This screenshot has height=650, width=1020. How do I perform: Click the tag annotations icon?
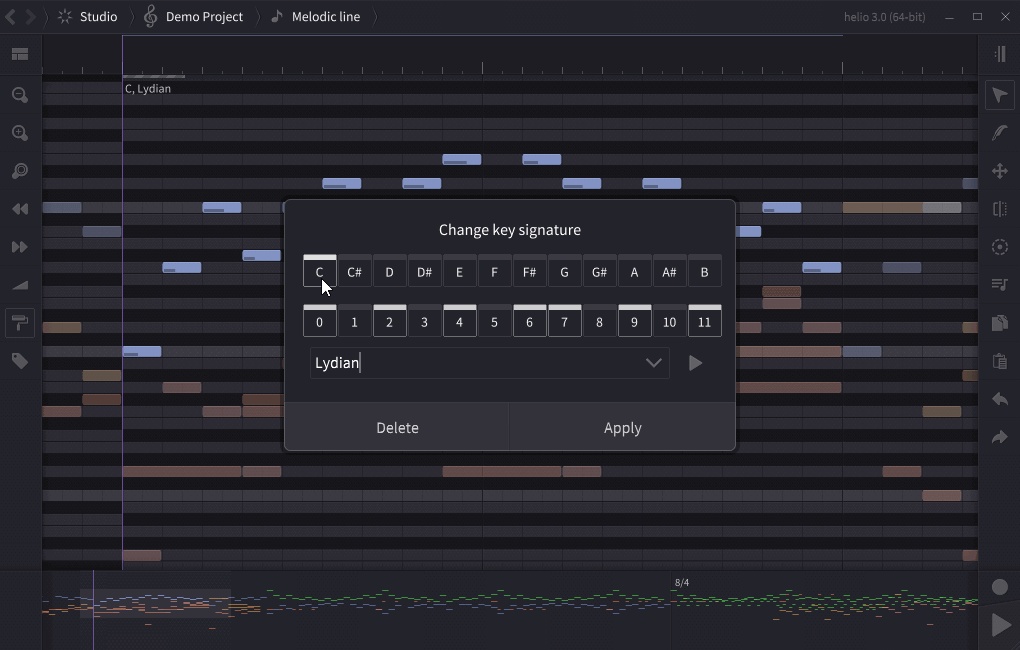20,360
